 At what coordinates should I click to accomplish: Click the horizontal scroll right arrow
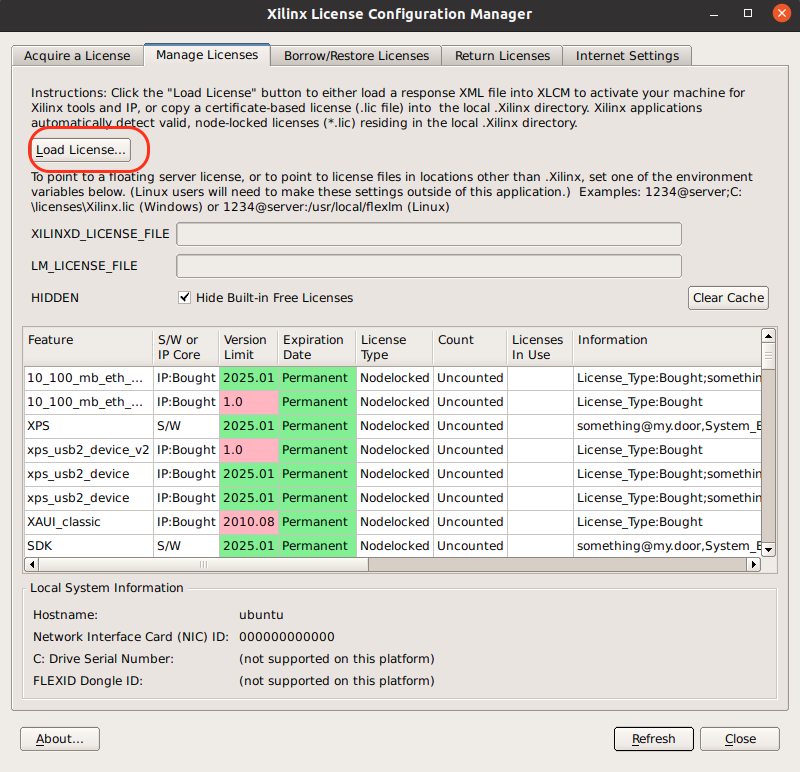coord(754,564)
